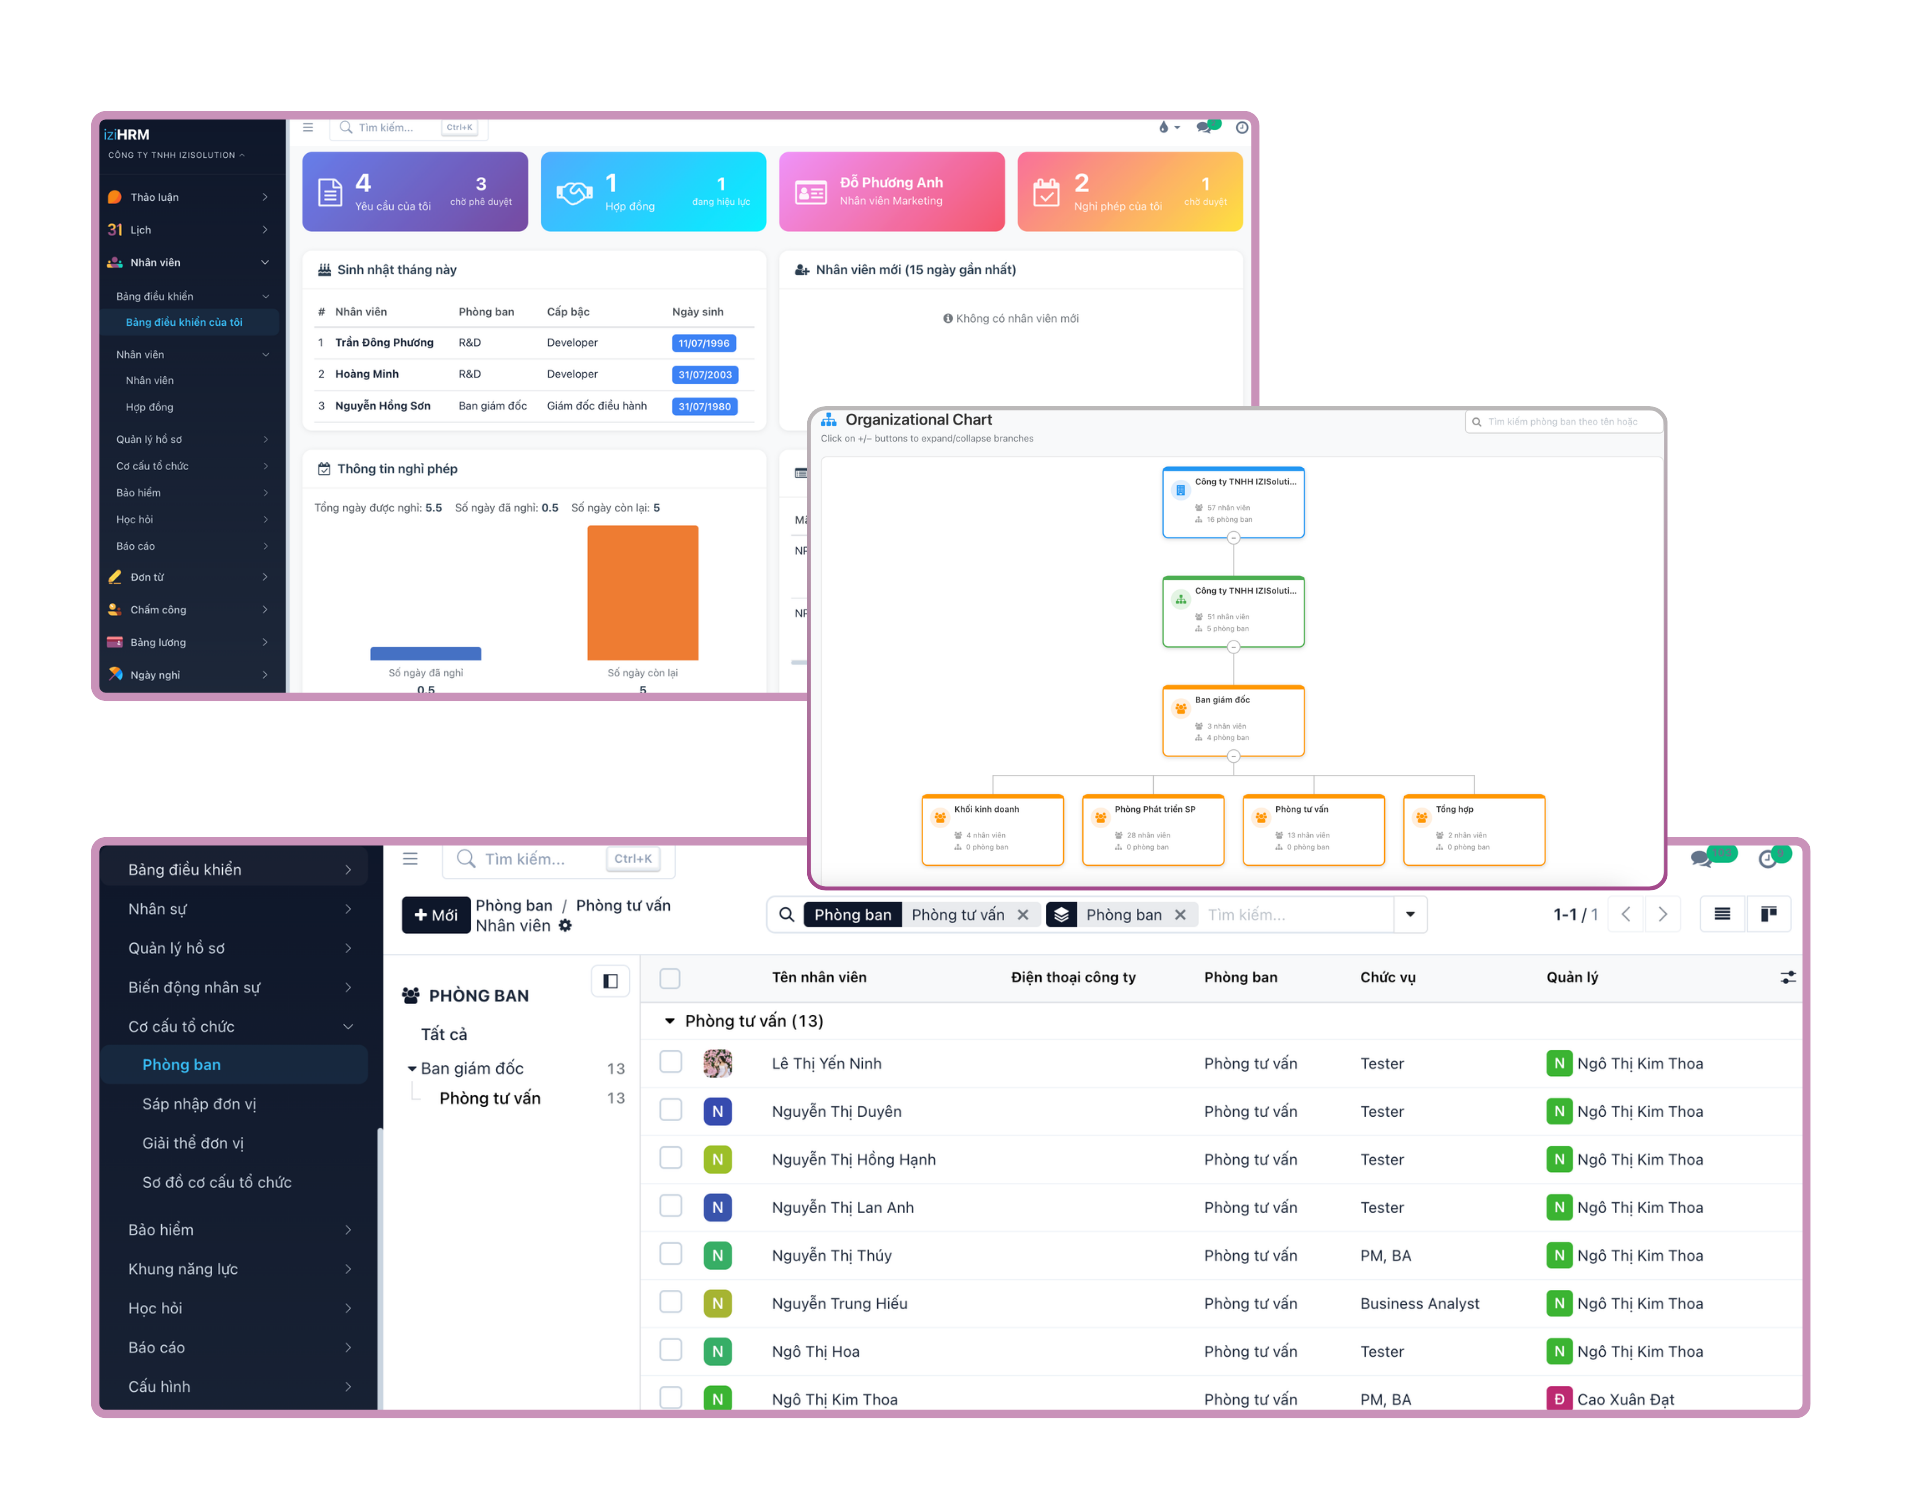Tick the checkbox for Nguyễn Thị Lan Anh
The height and width of the screenshot is (1488, 1913).
coord(670,1206)
